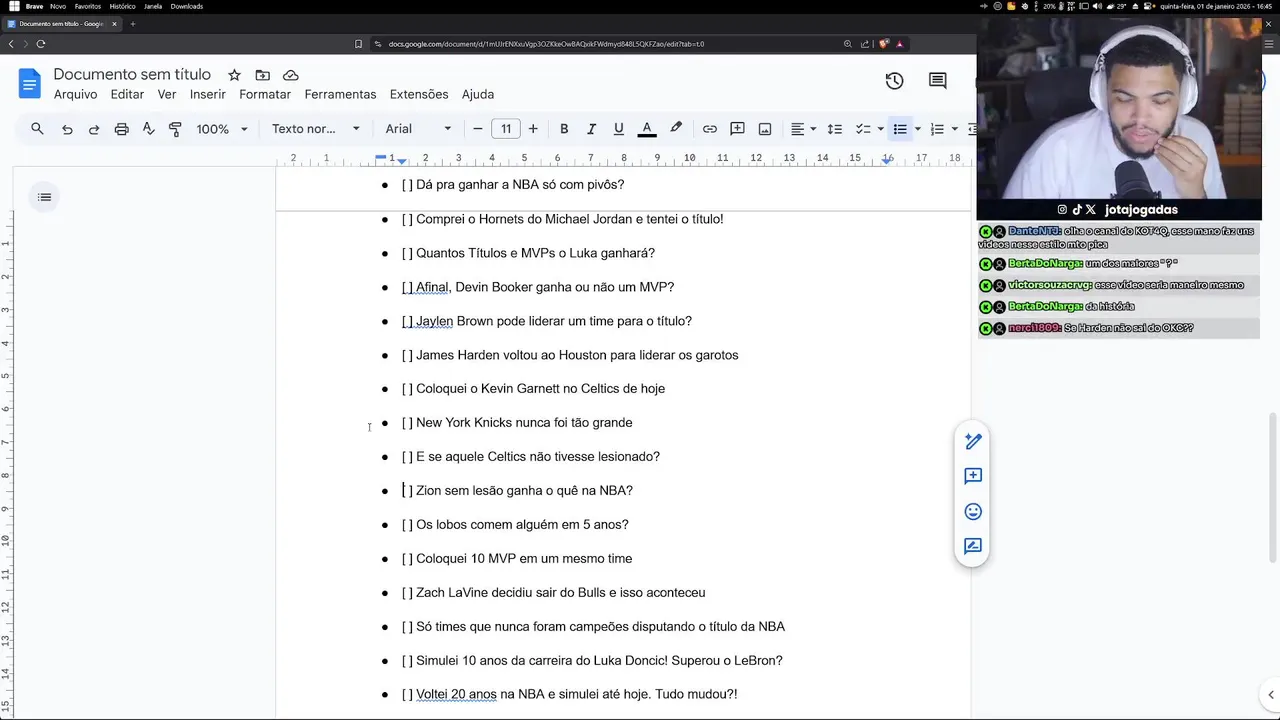The image size is (1280, 720).
Task: Open the paragraph style Texto normal dropdown
Action: point(315,129)
